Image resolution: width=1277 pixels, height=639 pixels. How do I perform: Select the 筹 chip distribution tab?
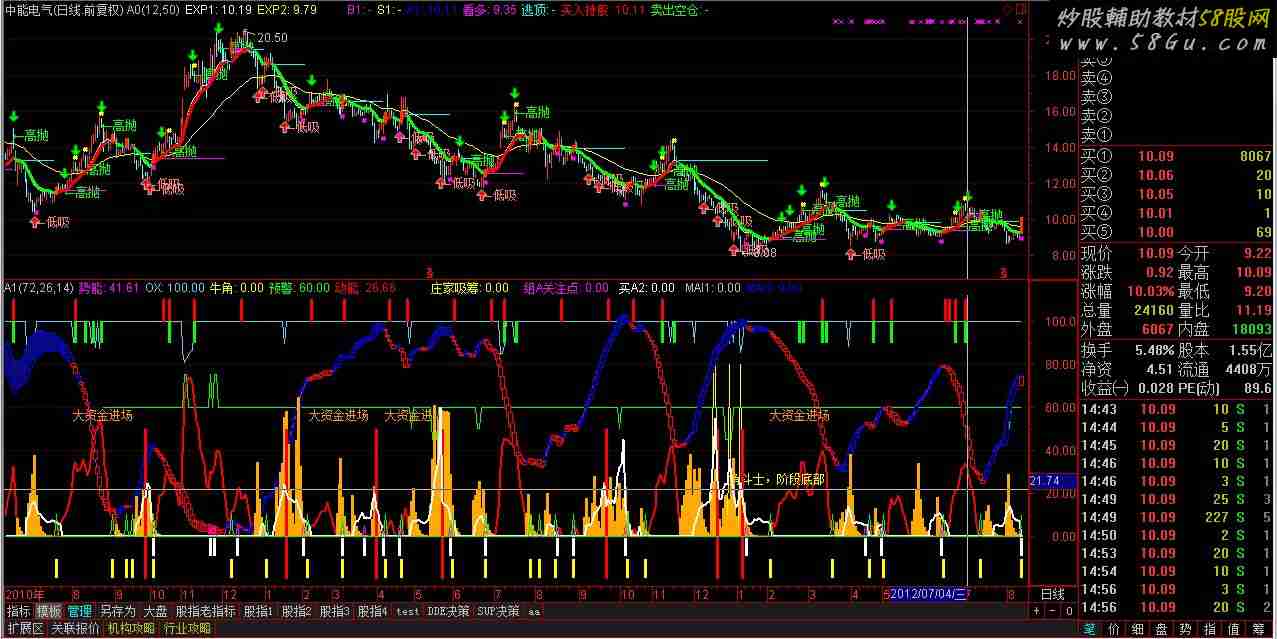pos(1258,629)
